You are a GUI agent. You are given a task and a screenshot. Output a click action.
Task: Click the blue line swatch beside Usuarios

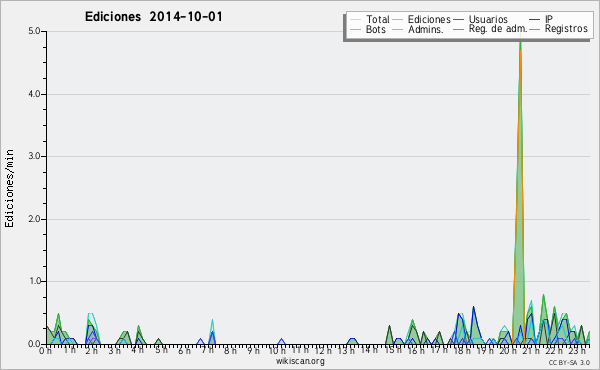(x=458, y=20)
